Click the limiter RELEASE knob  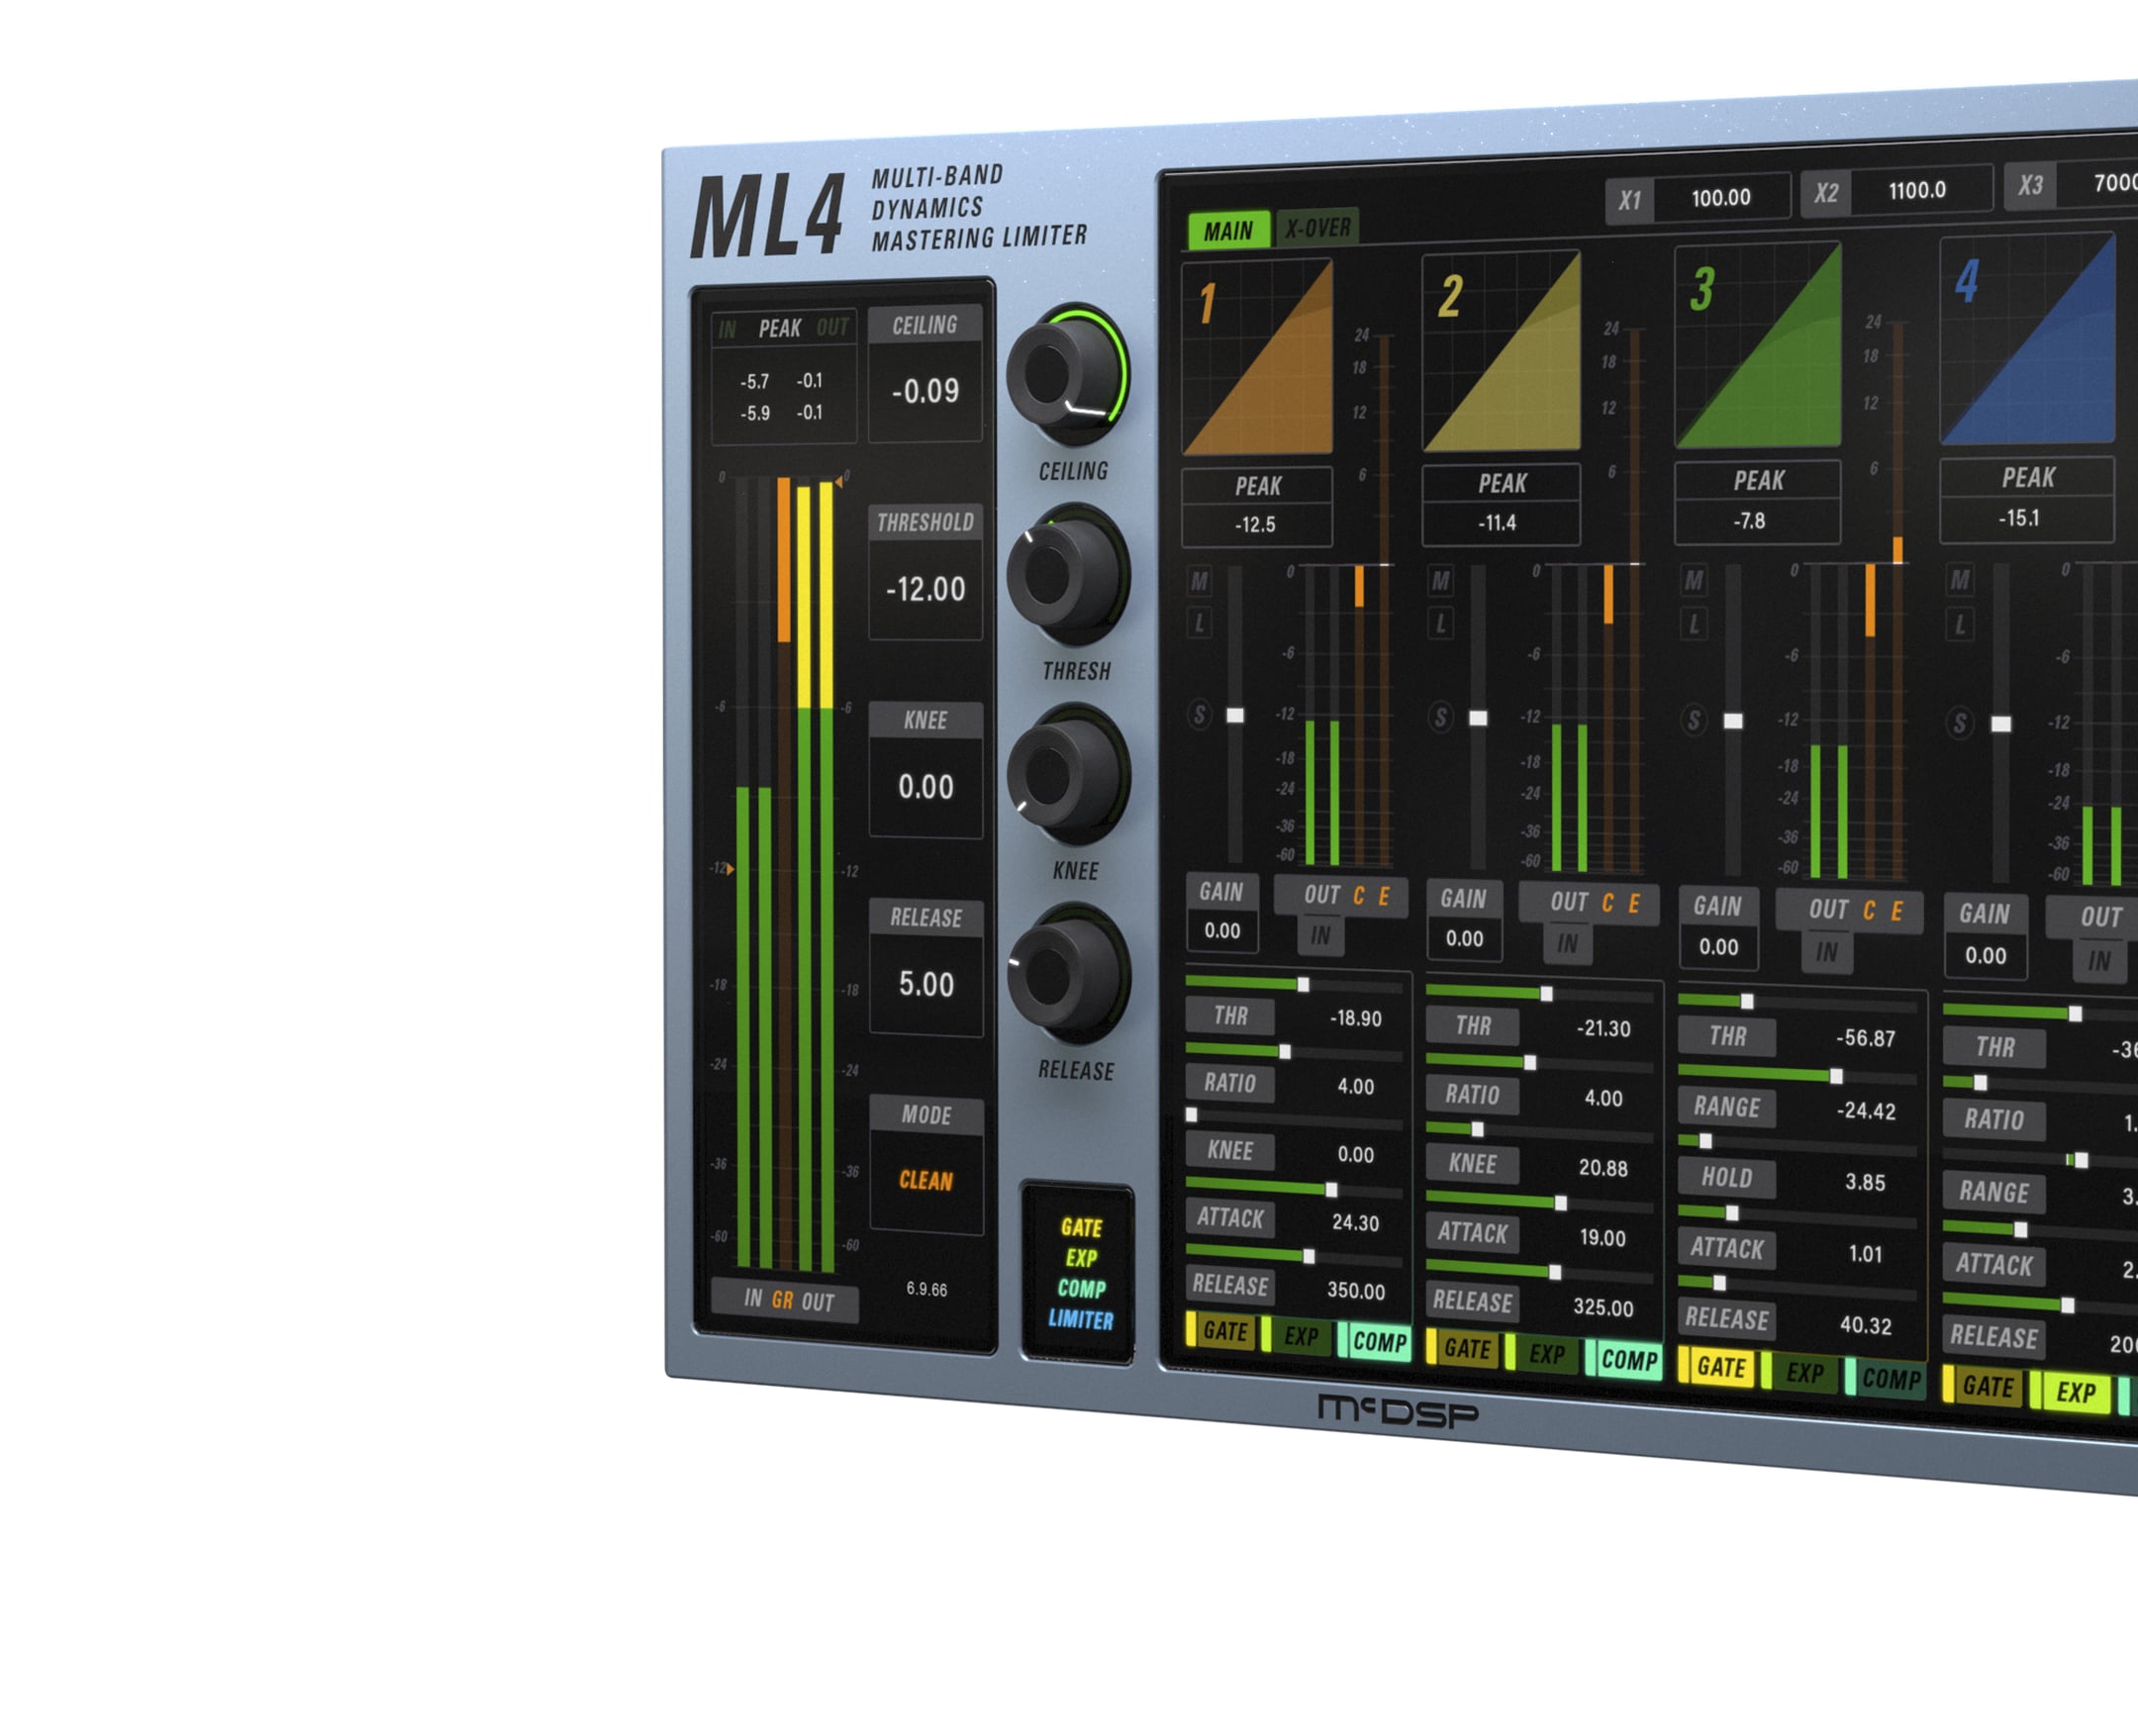1069,973
